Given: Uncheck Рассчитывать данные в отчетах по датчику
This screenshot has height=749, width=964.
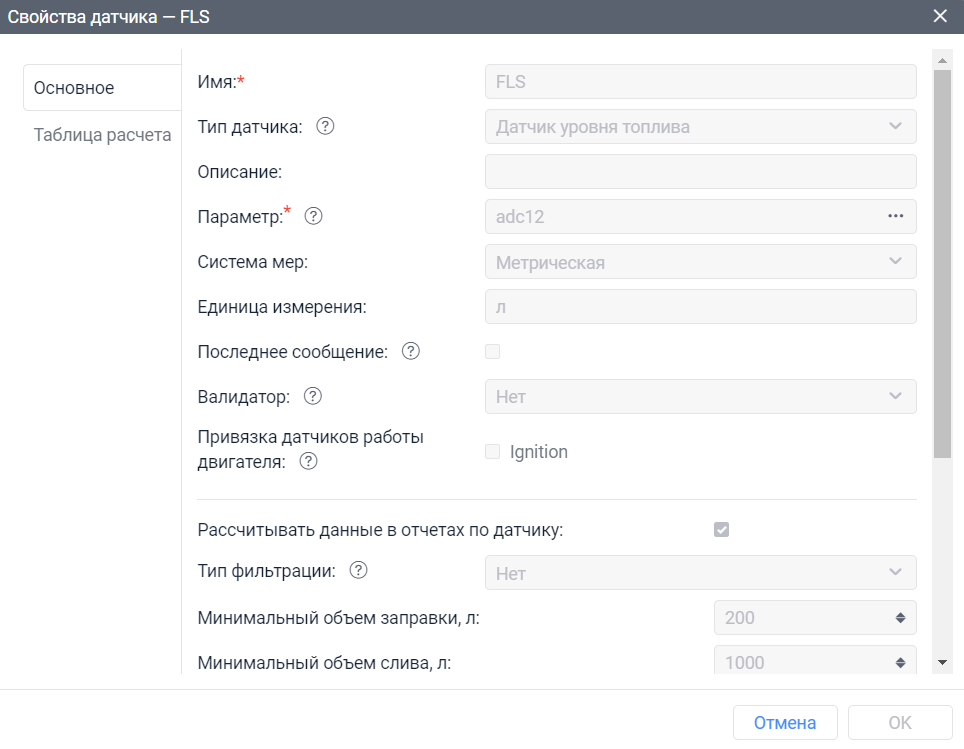Looking at the screenshot, I should [722, 529].
